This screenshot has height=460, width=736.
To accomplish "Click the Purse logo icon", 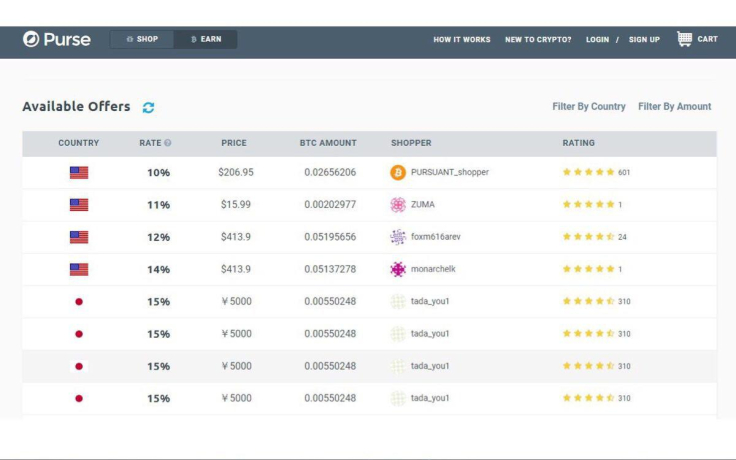I will 31,39.
